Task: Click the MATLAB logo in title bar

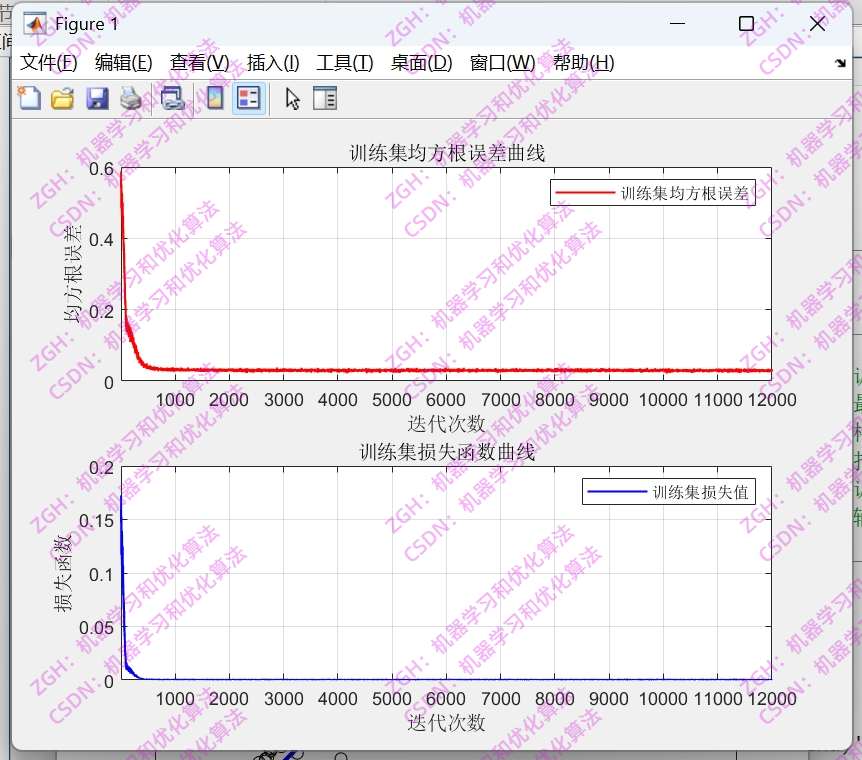Action: pyautogui.click(x=35, y=24)
